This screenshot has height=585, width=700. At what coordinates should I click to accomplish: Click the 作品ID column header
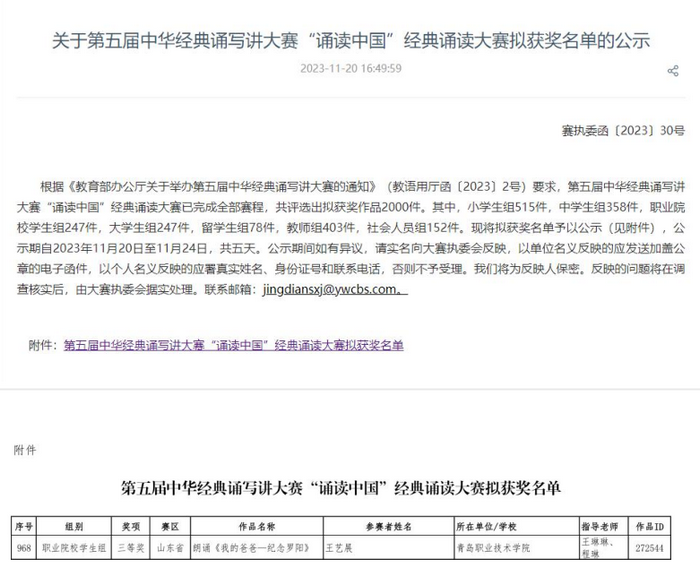650,526
